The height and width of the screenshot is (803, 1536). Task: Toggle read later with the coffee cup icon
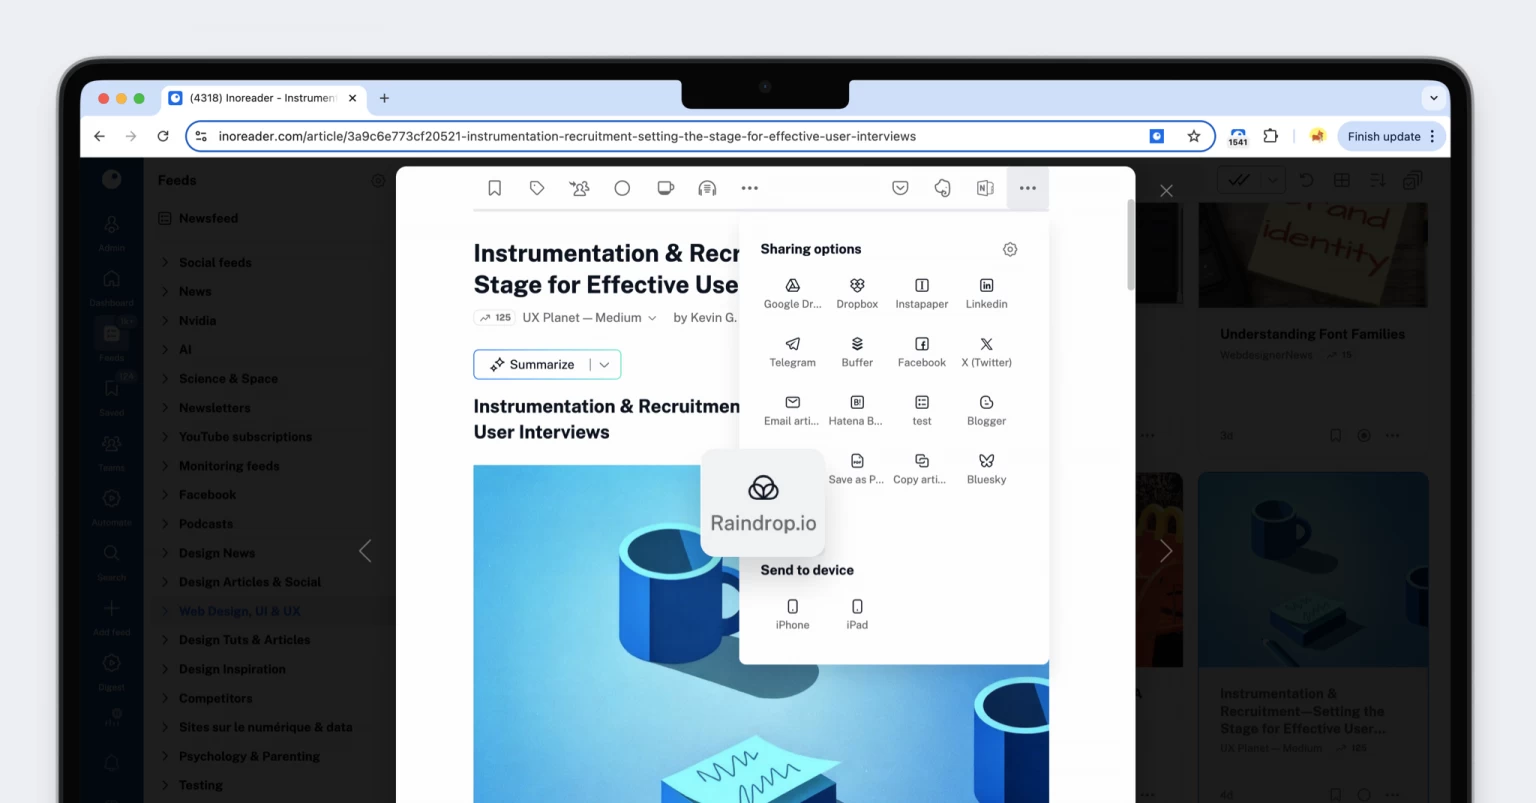pyautogui.click(x=665, y=188)
